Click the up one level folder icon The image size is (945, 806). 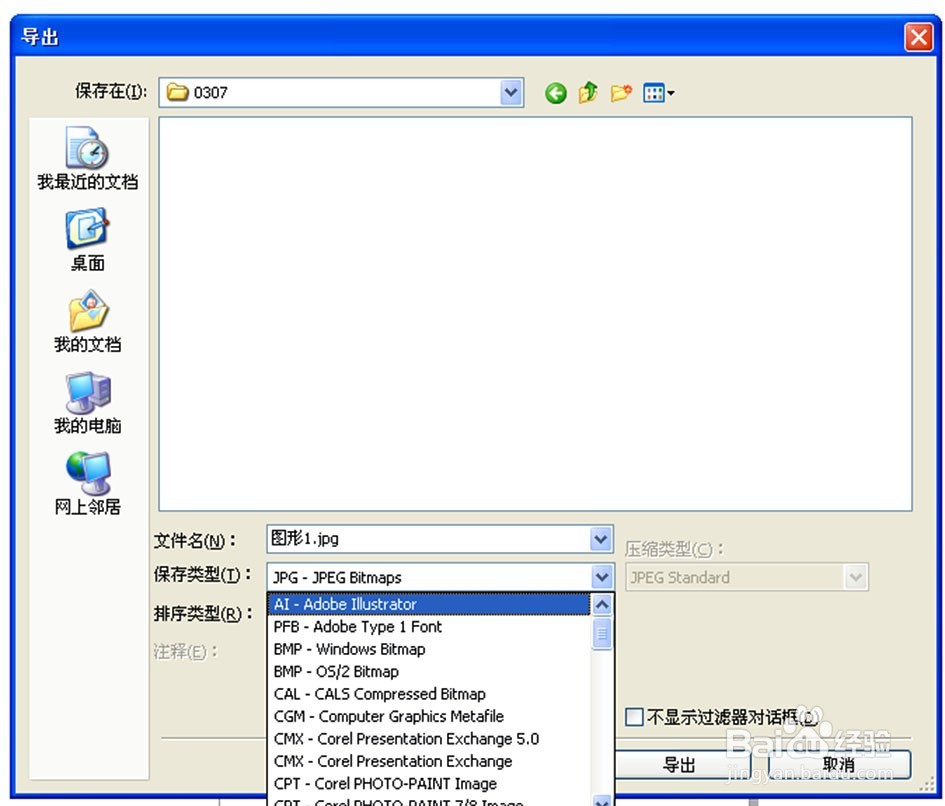pos(588,92)
